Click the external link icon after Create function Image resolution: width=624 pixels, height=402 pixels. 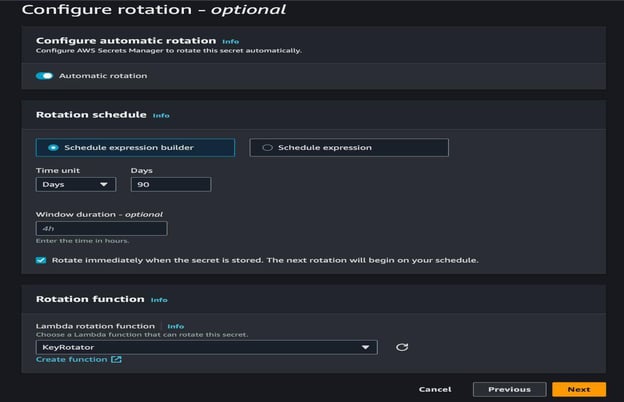coord(116,359)
